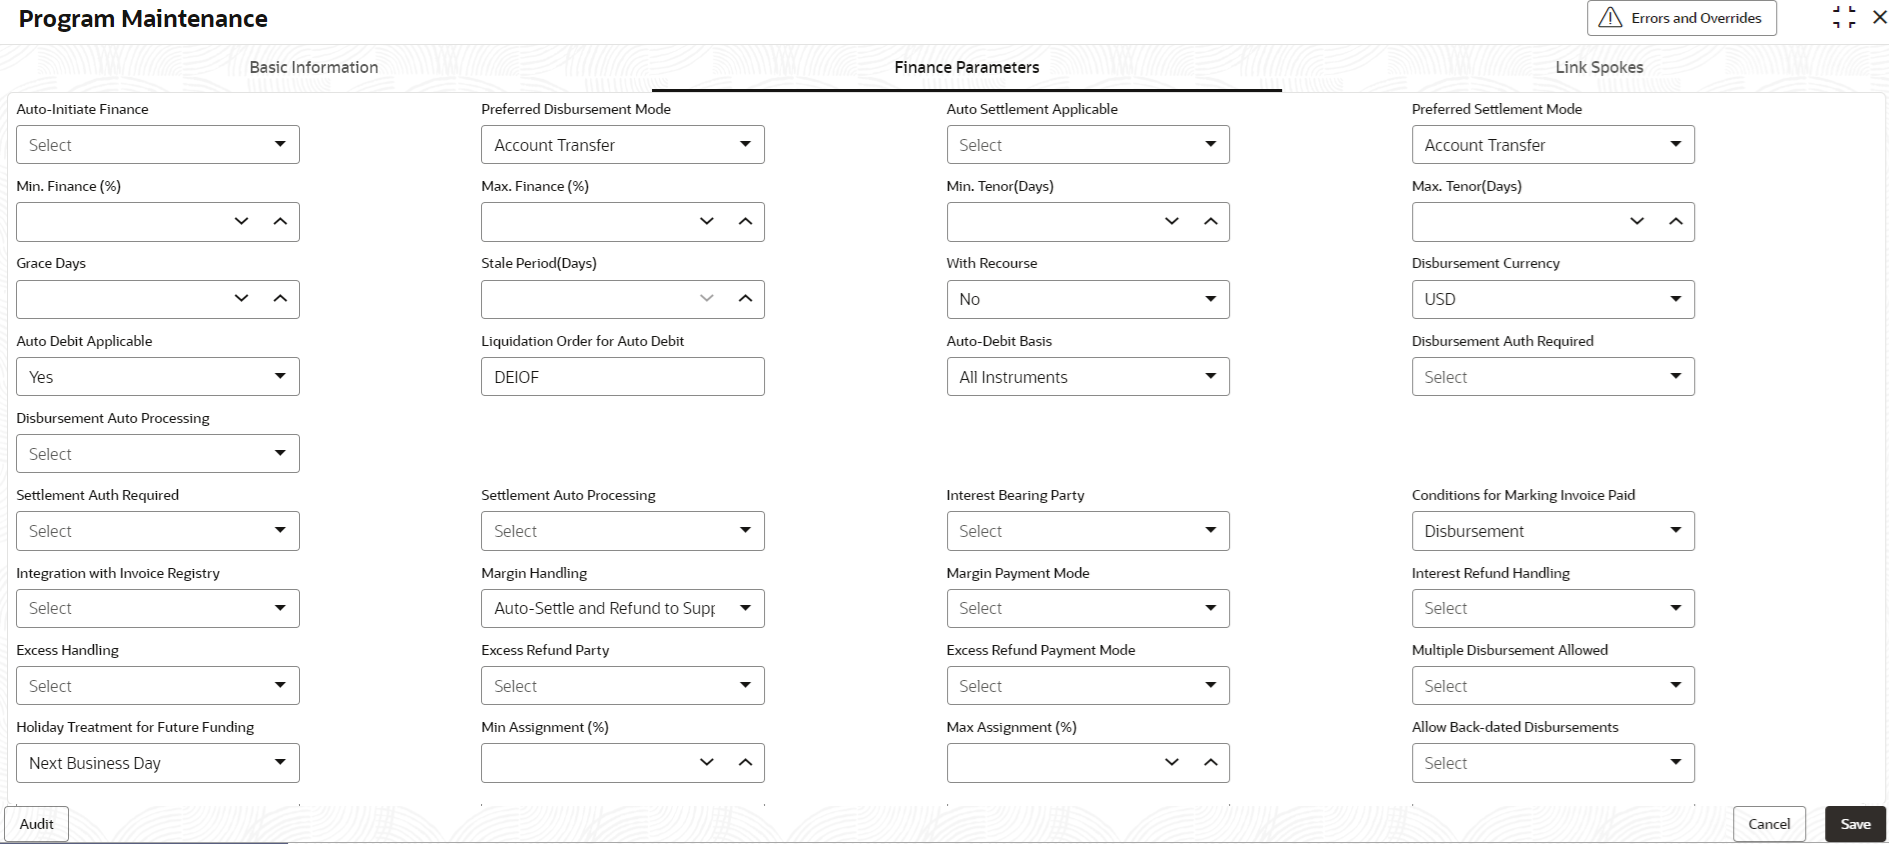Open the Margin Handling dropdown
This screenshot has height=844, width=1889.
click(x=623, y=608)
